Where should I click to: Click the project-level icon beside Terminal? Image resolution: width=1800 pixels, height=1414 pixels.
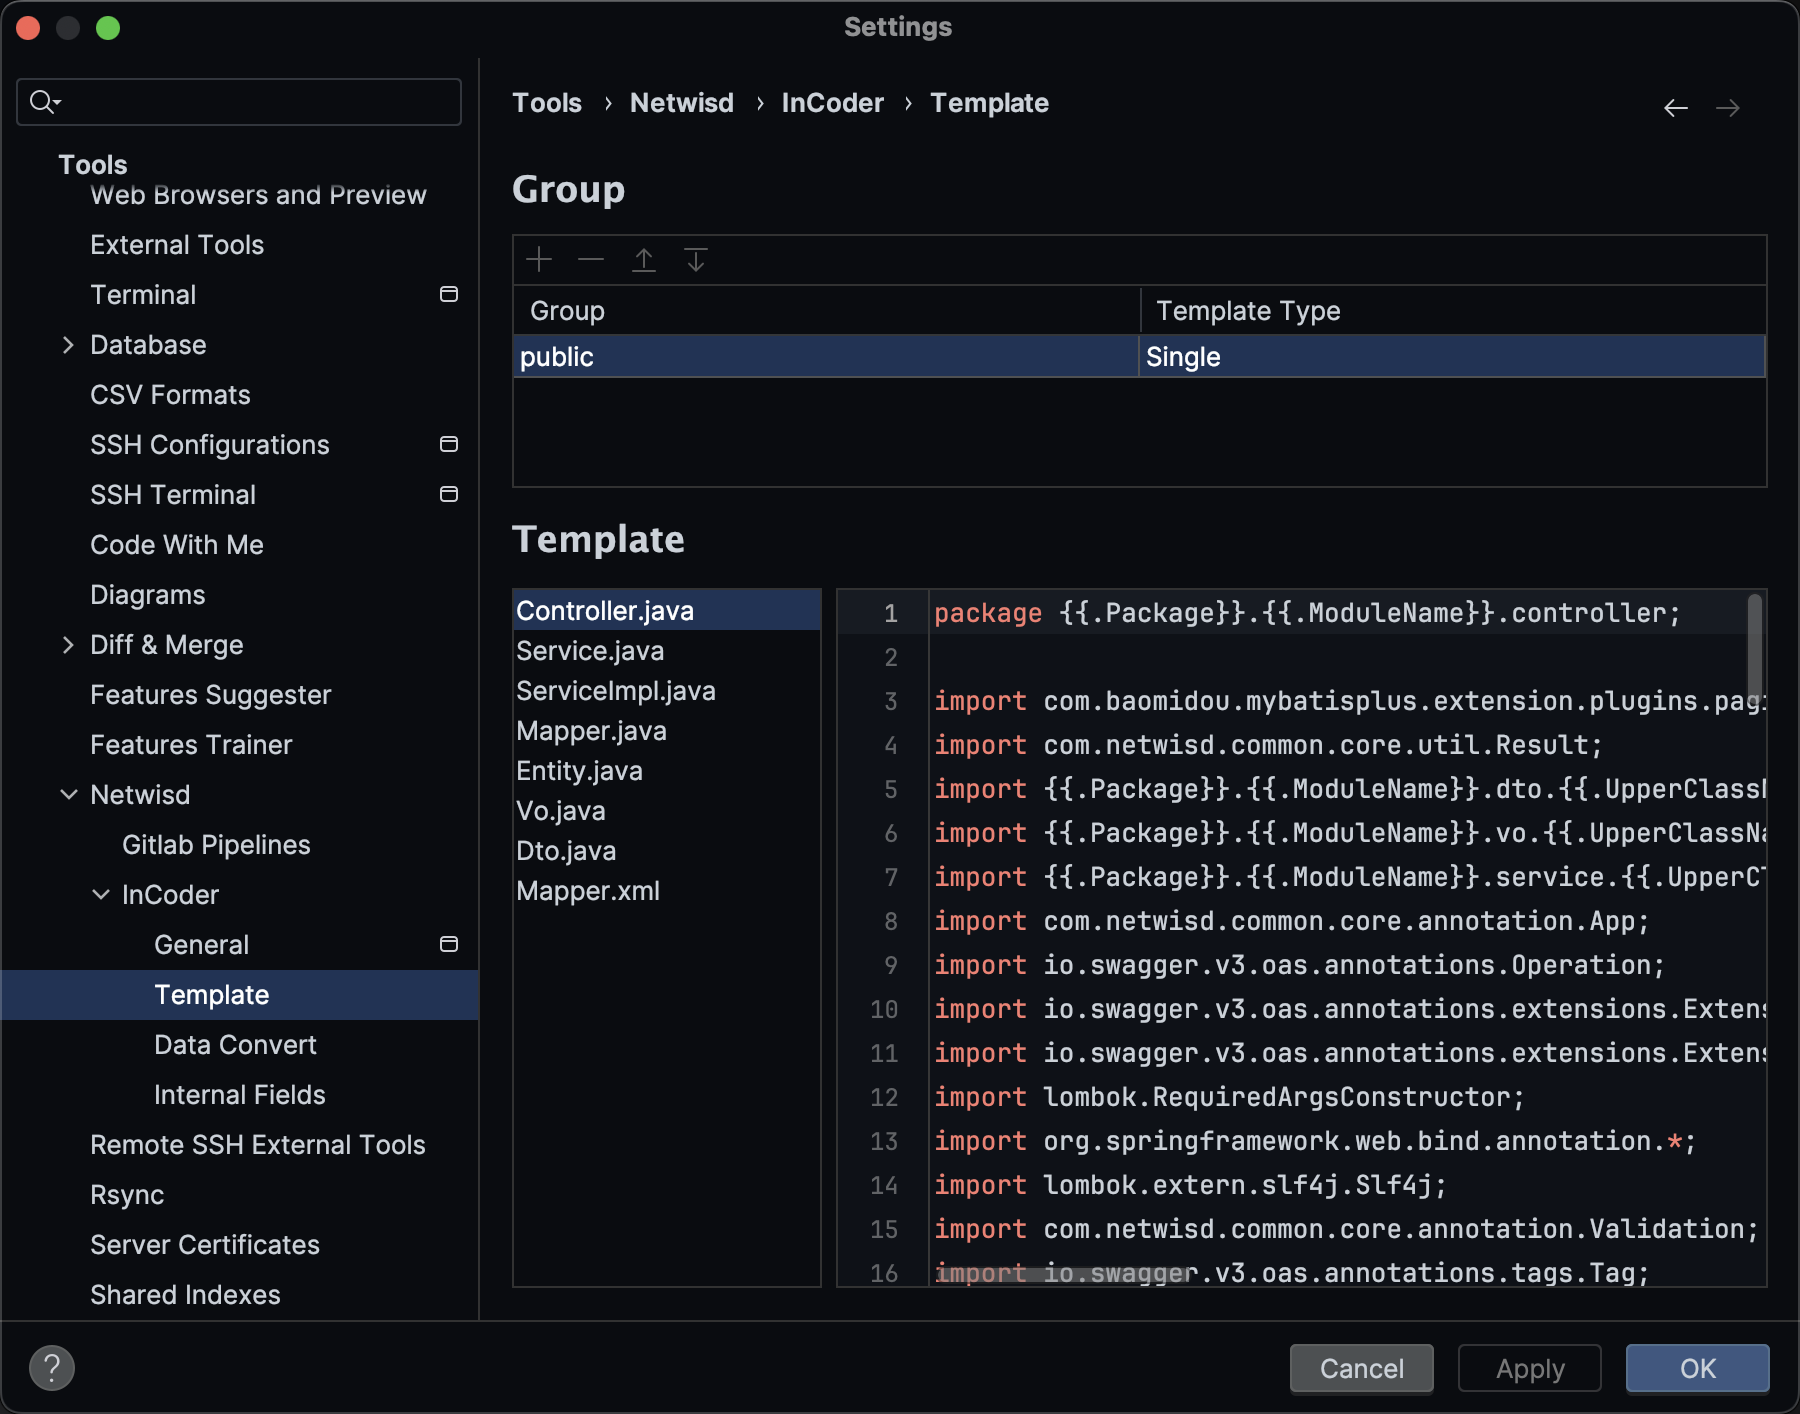pos(449,294)
